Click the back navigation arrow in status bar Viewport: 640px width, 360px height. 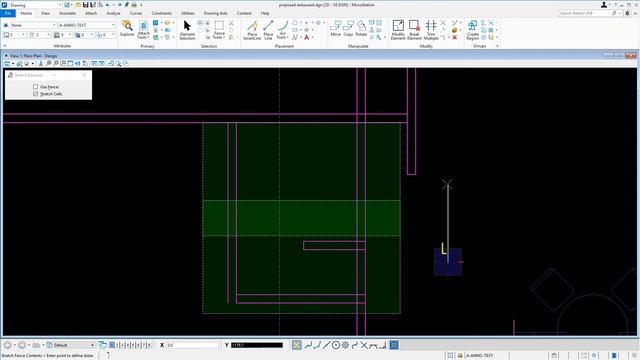point(7,345)
